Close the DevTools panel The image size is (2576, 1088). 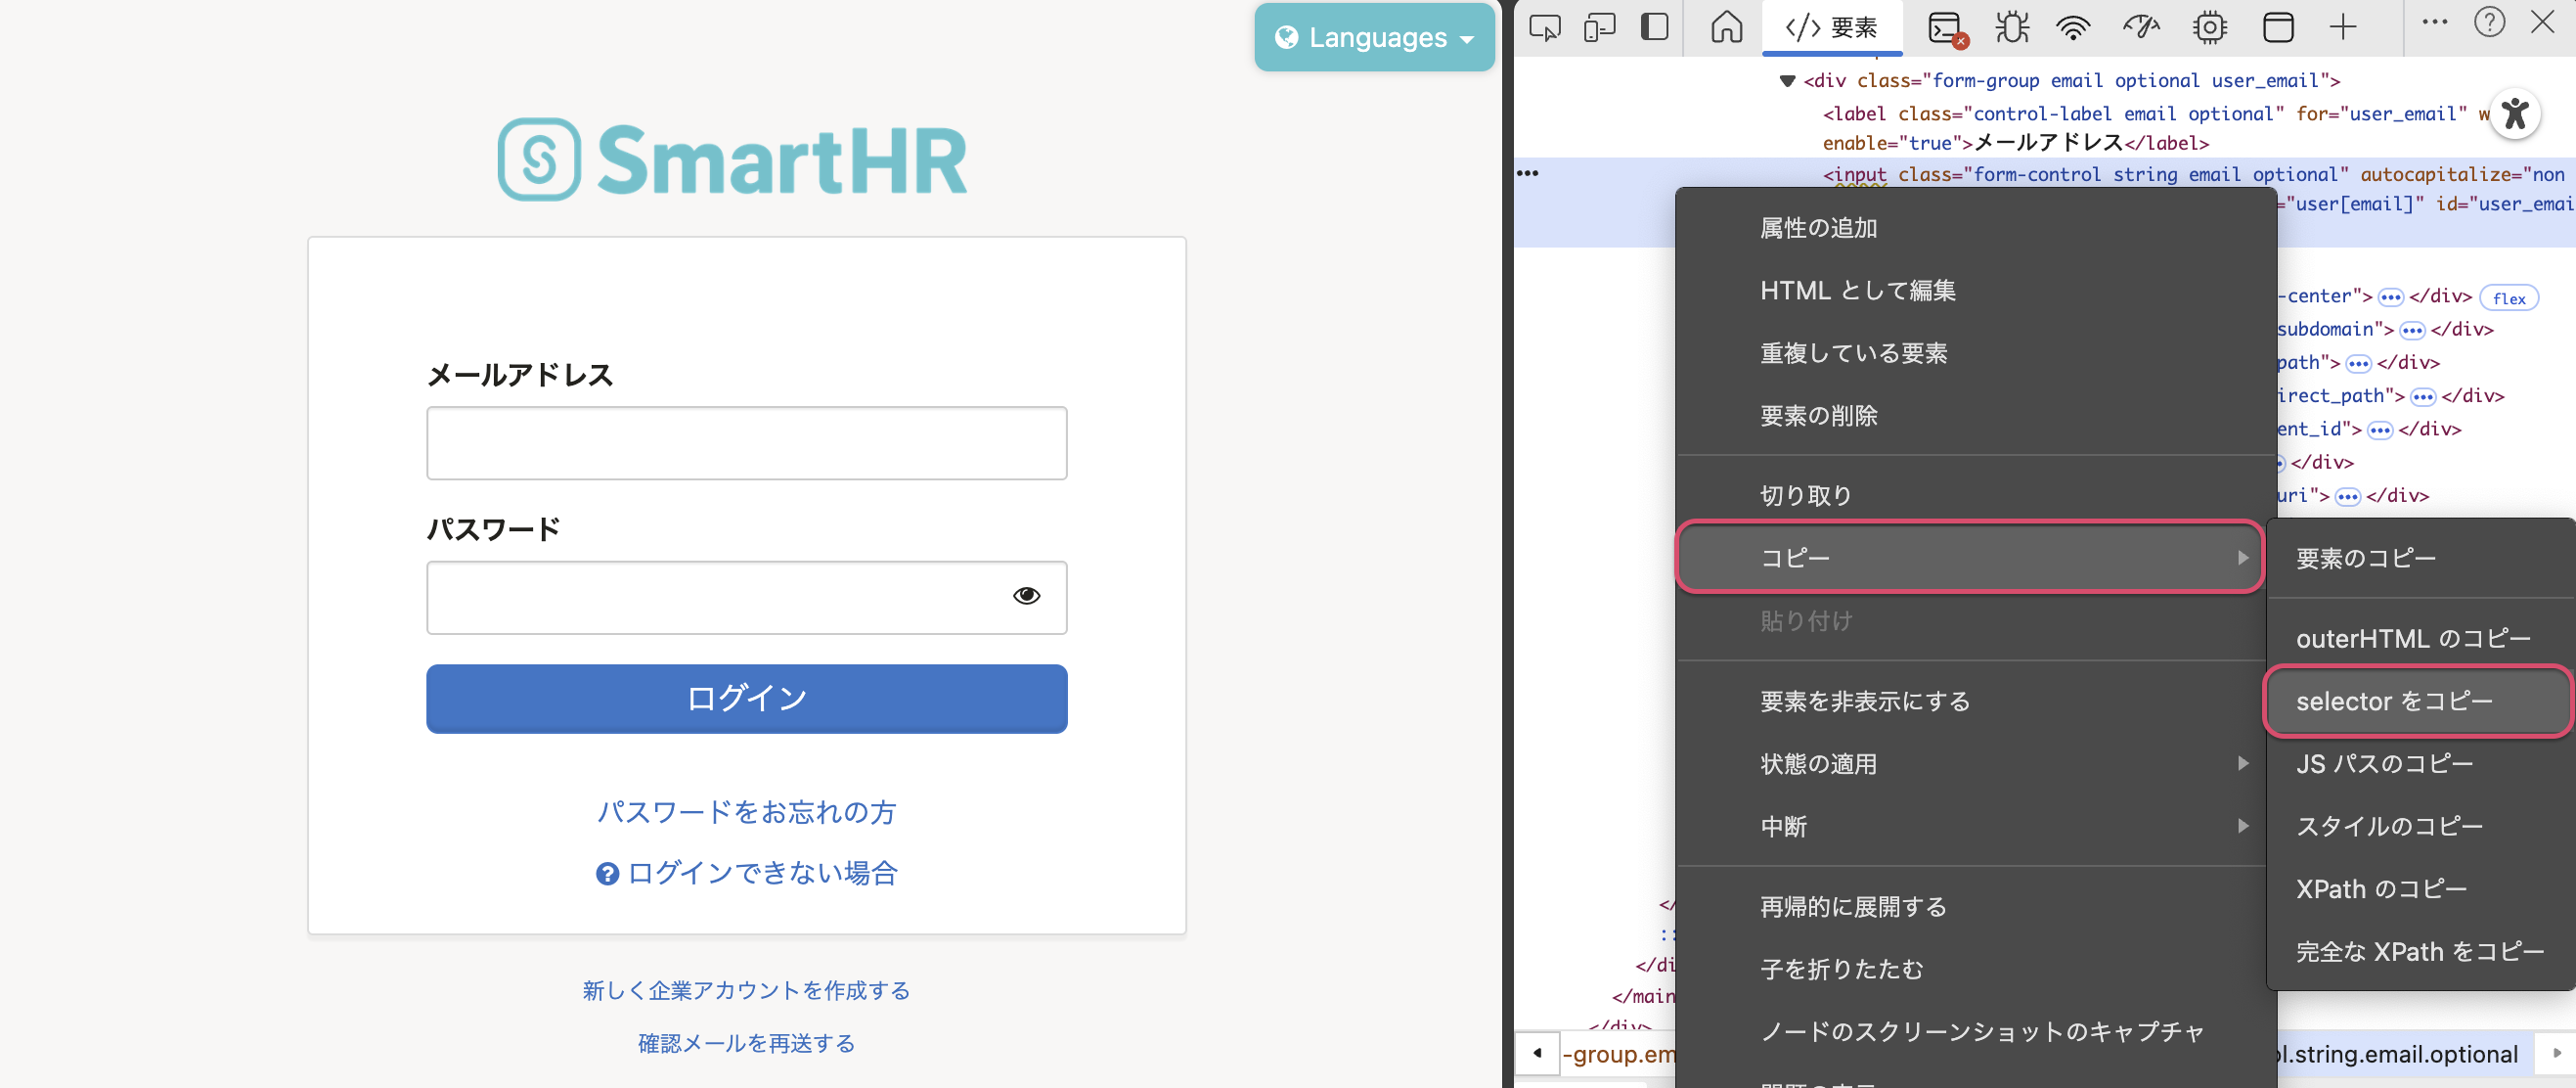[x=2542, y=22]
